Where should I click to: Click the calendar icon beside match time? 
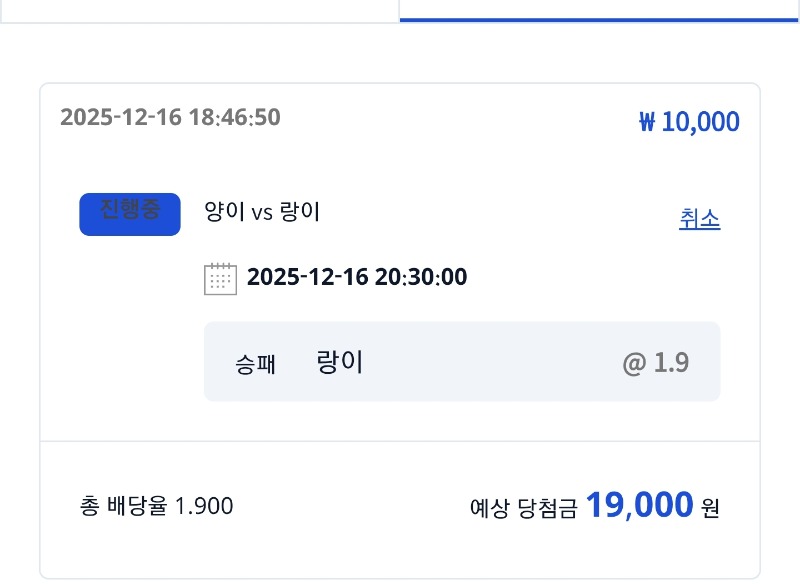click(220, 278)
